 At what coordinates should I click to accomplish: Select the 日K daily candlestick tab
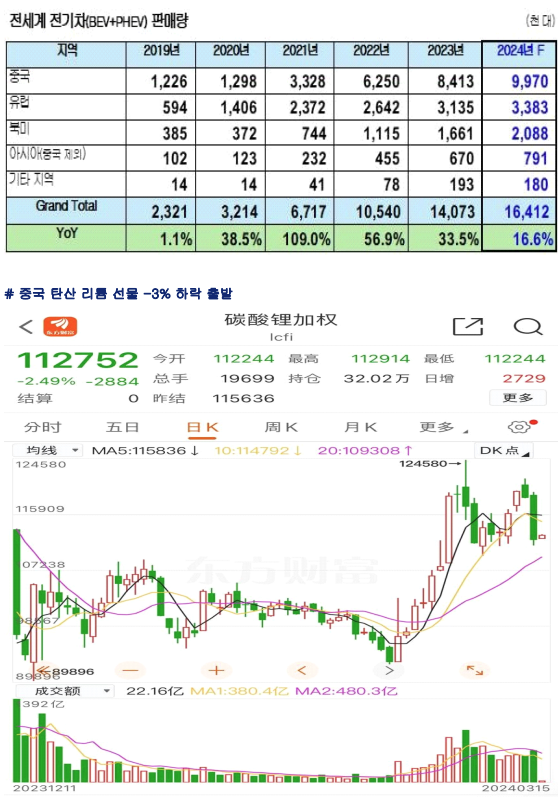(203, 427)
